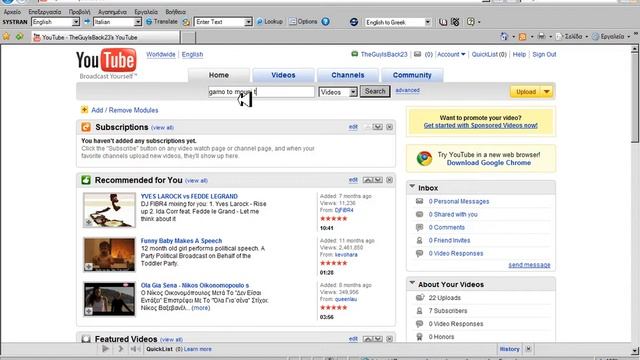Click the RSS feeds icon
This screenshot has height=360, width=640.
522,37
